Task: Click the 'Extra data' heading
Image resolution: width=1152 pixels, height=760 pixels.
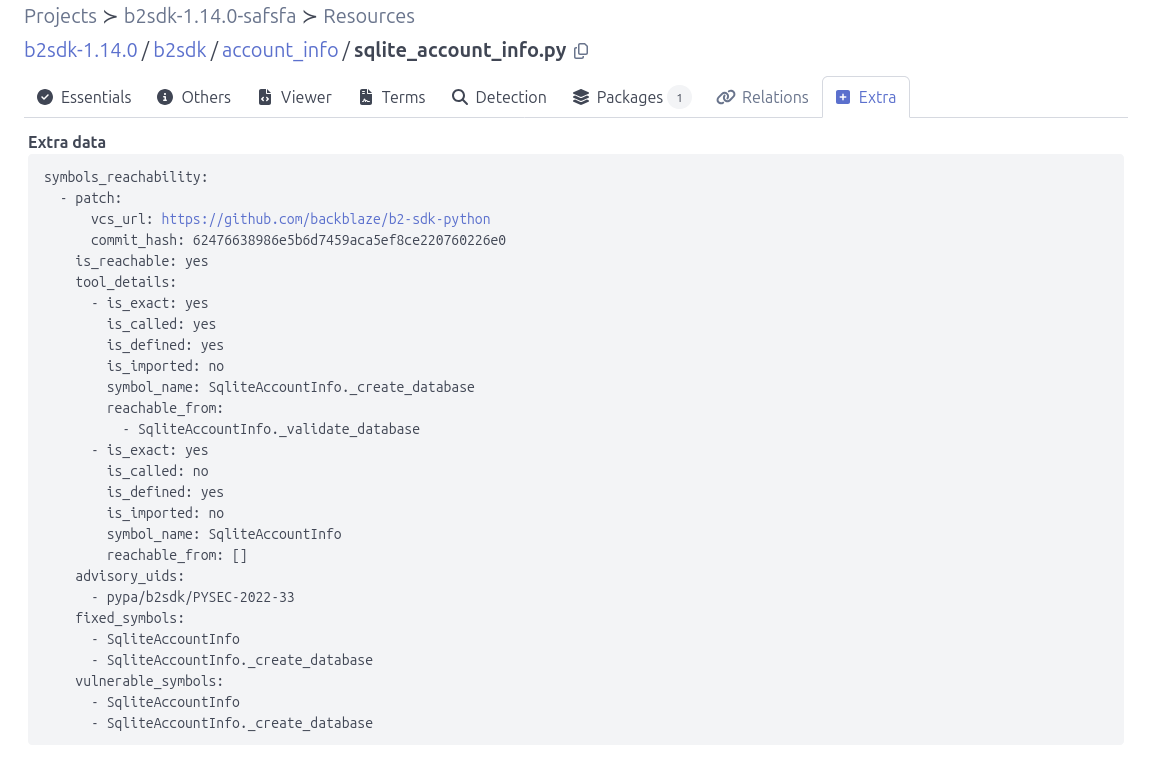Action: 67,143
